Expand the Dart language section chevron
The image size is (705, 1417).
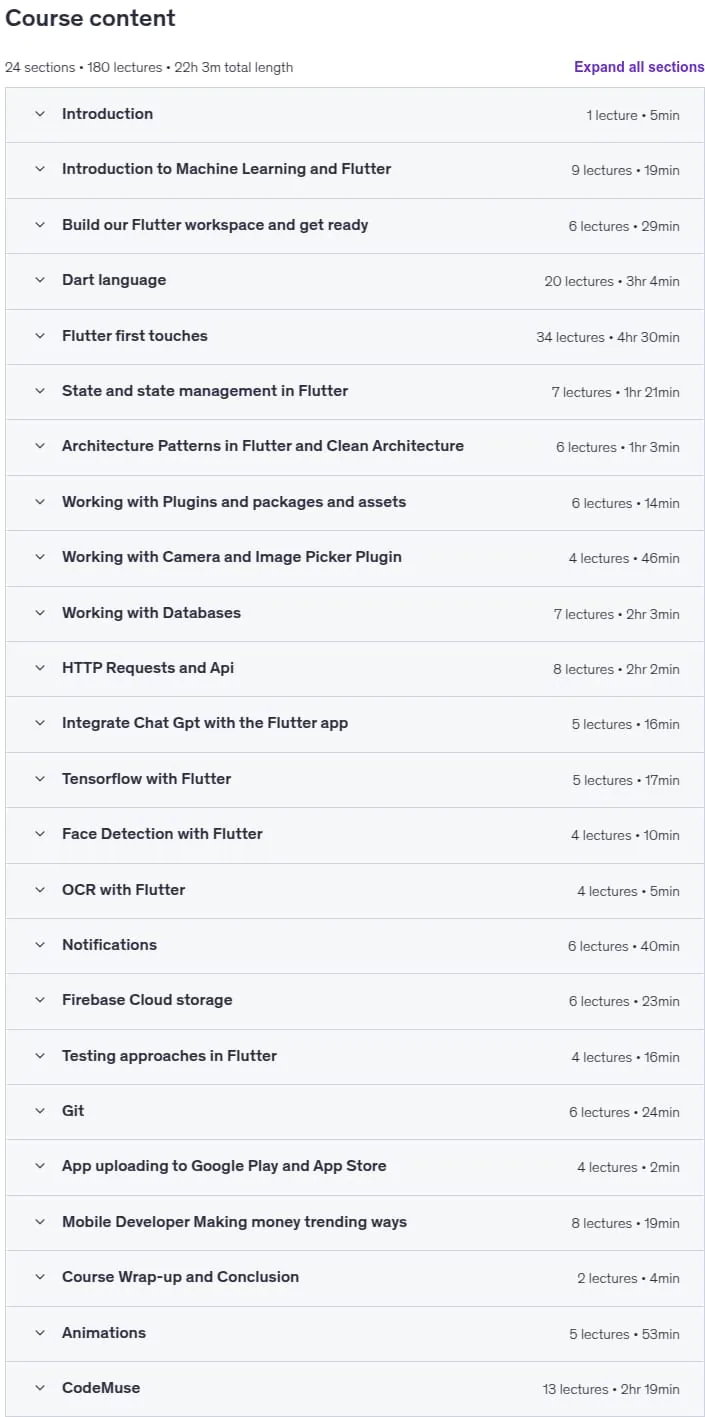(40, 280)
